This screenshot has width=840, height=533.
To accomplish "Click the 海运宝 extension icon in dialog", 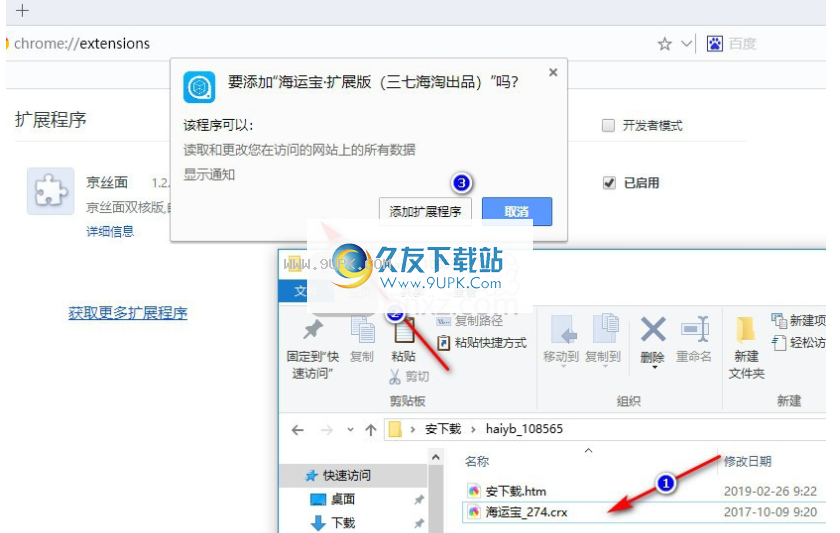I will (199, 86).
